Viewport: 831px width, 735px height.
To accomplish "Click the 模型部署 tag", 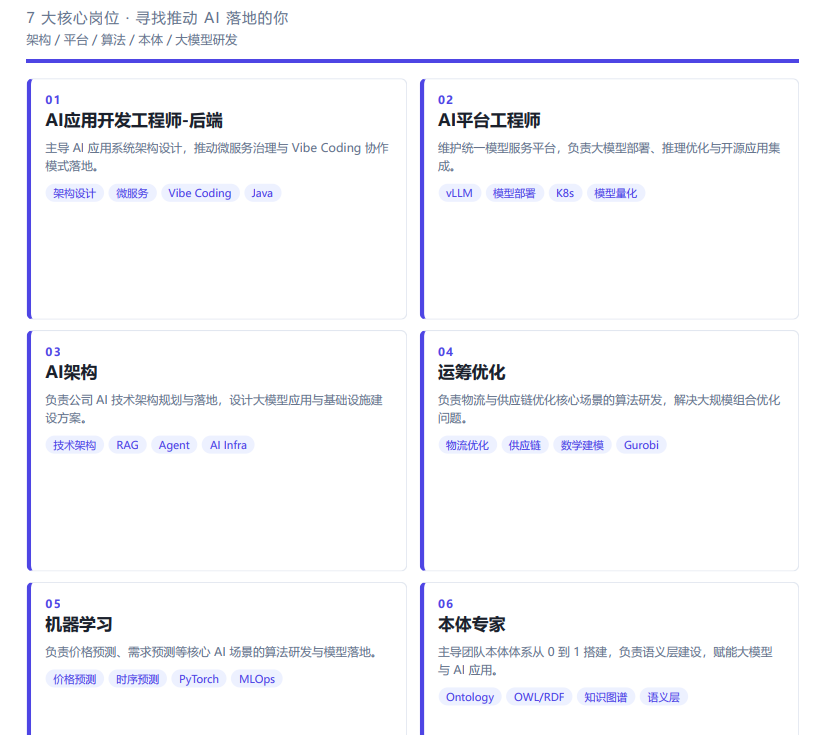I will pyautogui.click(x=514, y=193).
